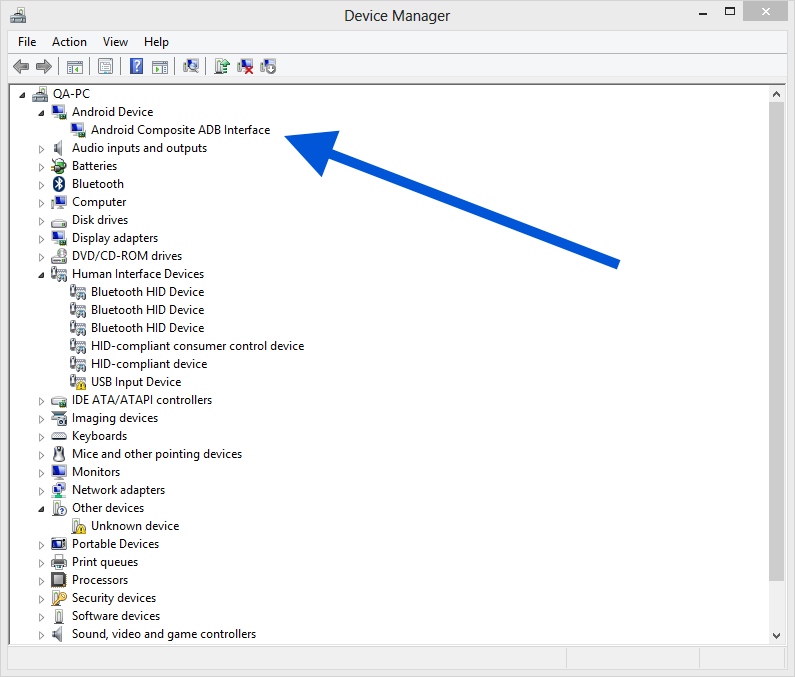Maximize the Device Manager window
The width and height of the screenshot is (795, 677).
coord(730,12)
